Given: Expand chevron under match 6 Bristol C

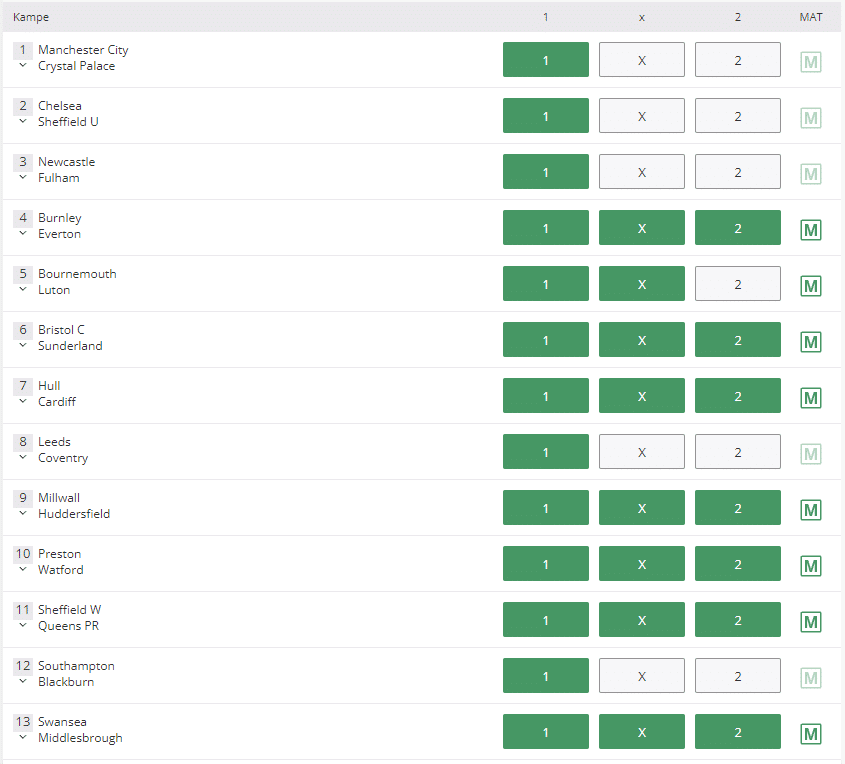Looking at the screenshot, I should 23,345.
